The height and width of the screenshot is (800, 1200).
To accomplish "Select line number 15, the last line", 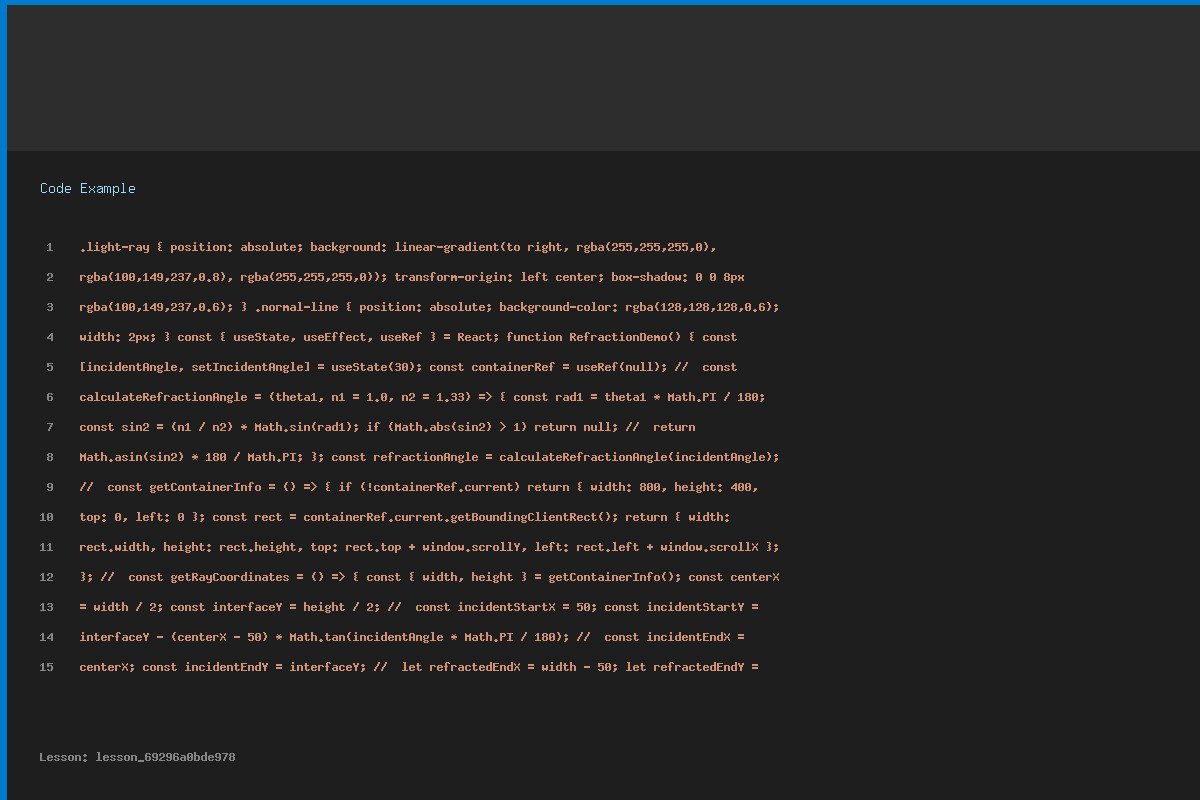I will click(x=46, y=667).
